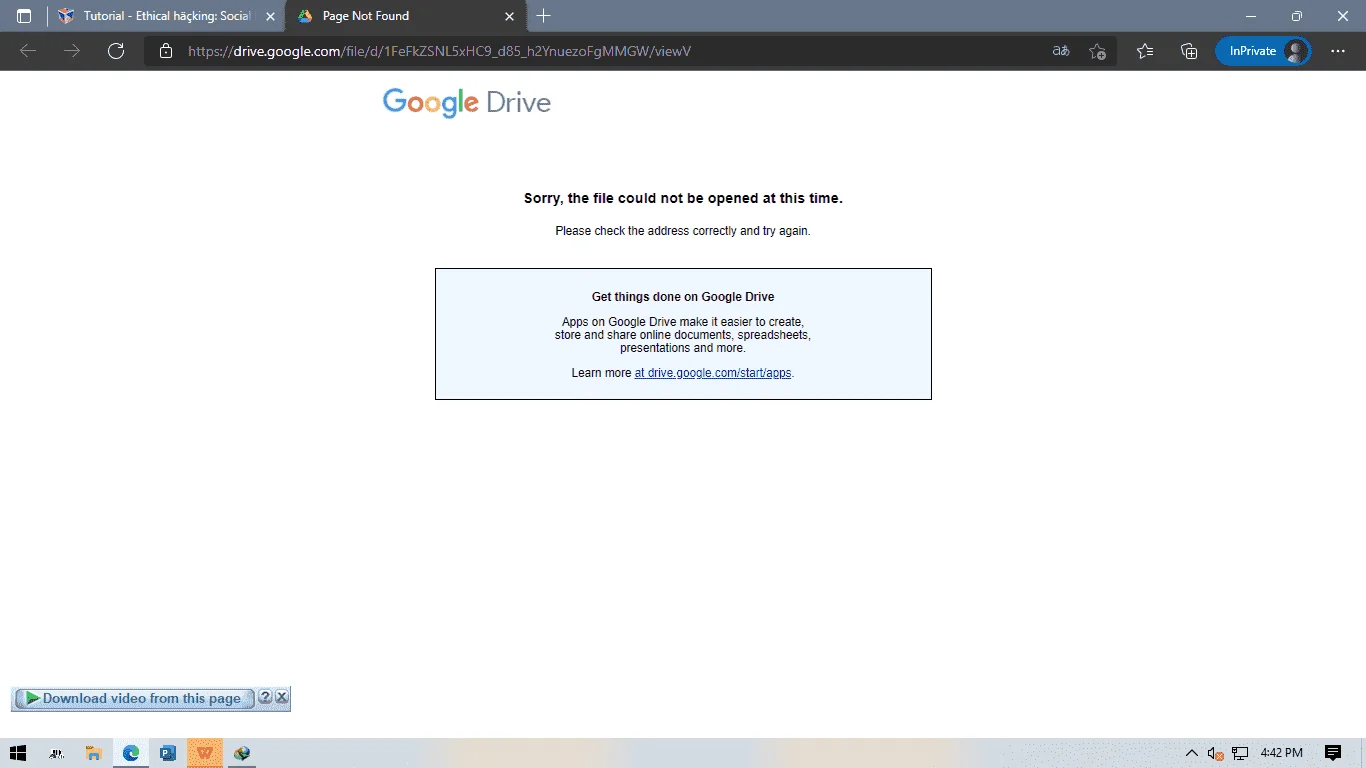Open File Explorer from taskbar
This screenshot has height=768, width=1366.
pyautogui.click(x=93, y=753)
